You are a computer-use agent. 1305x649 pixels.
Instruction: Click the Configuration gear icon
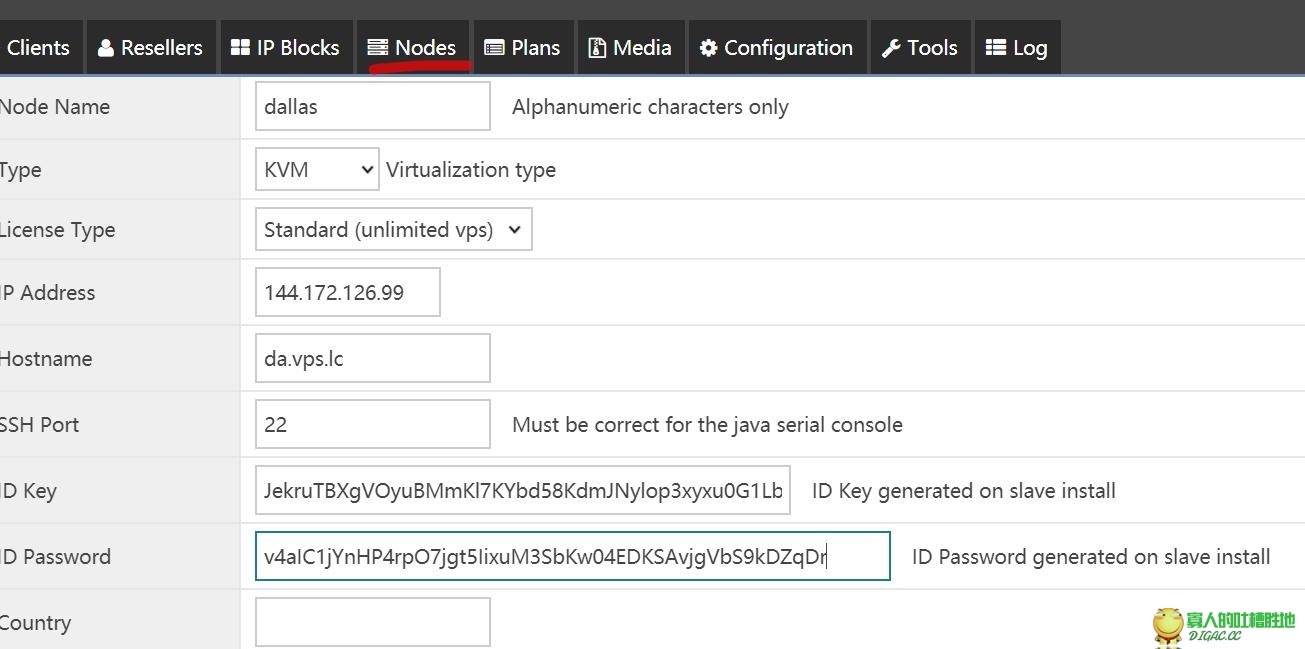tap(708, 48)
